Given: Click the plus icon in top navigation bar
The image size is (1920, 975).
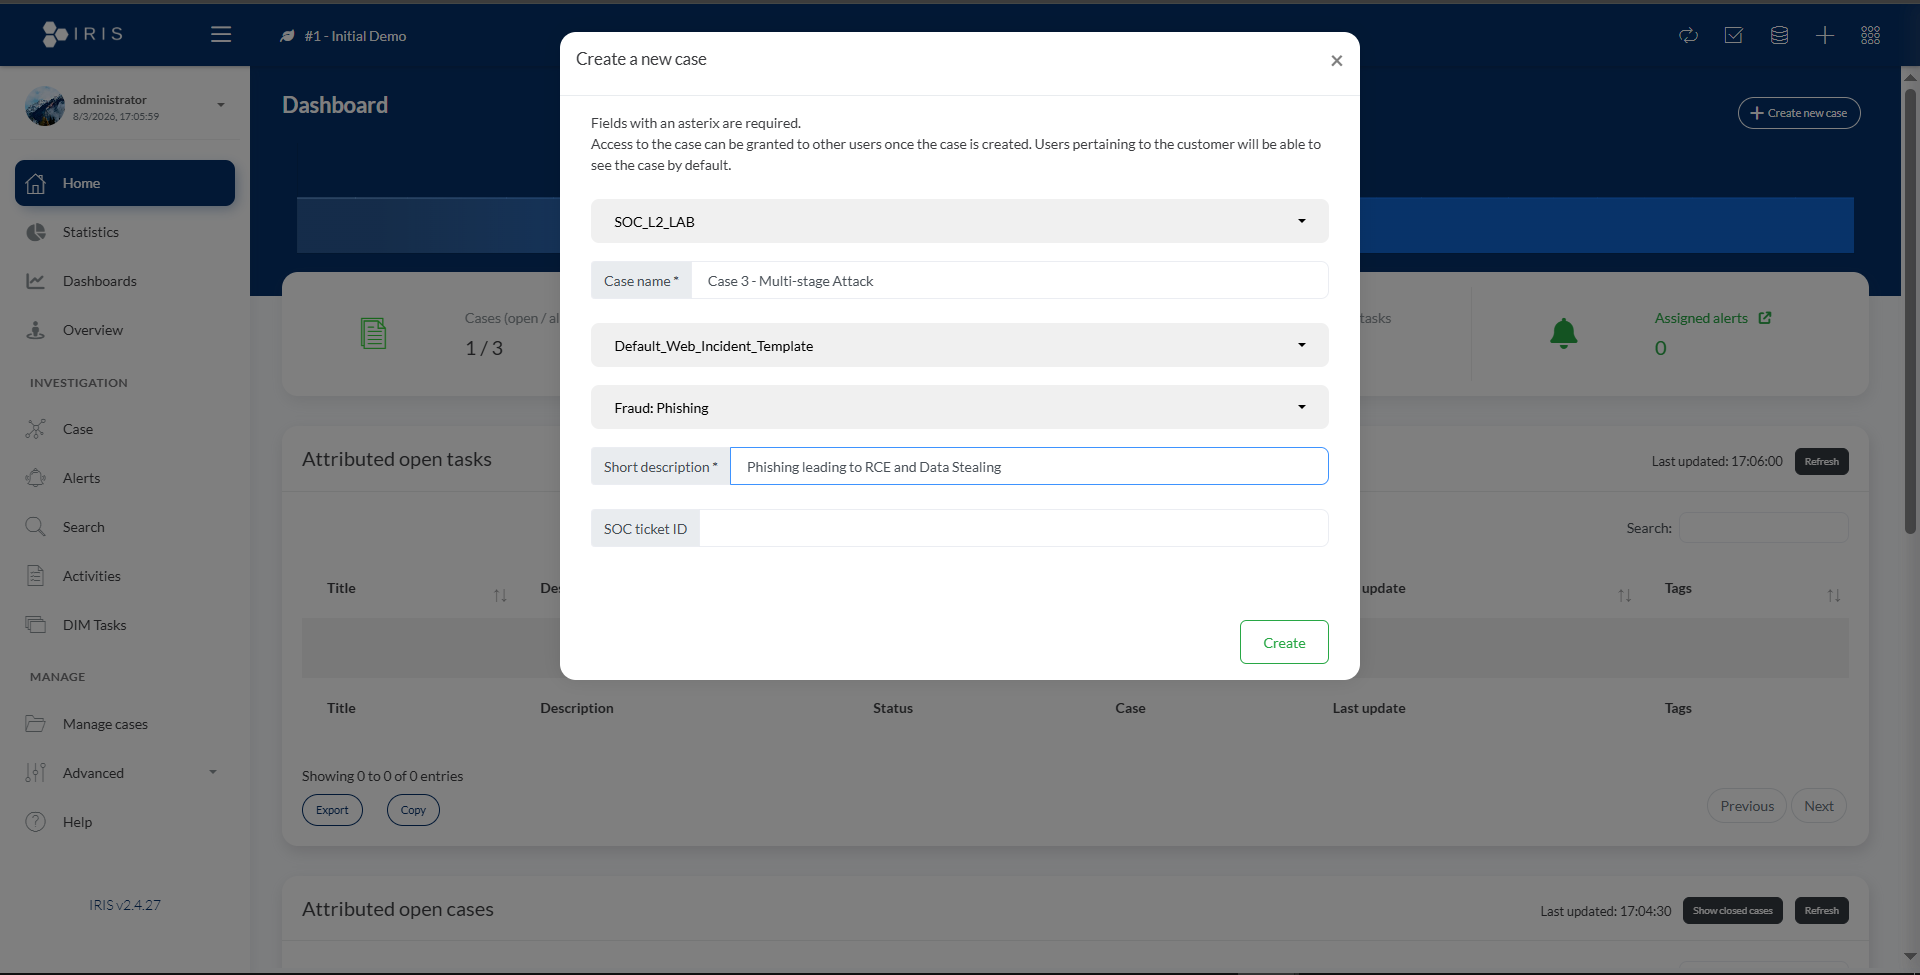Looking at the screenshot, I should click(x=1825, y=36).
